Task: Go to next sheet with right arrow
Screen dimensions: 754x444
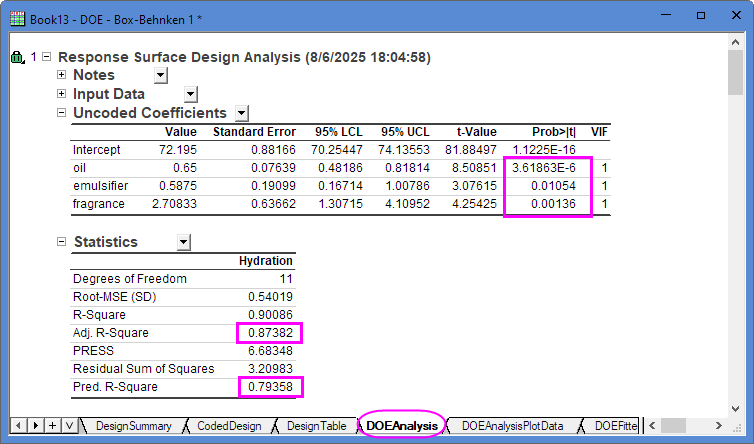Action: click(36, 426)
